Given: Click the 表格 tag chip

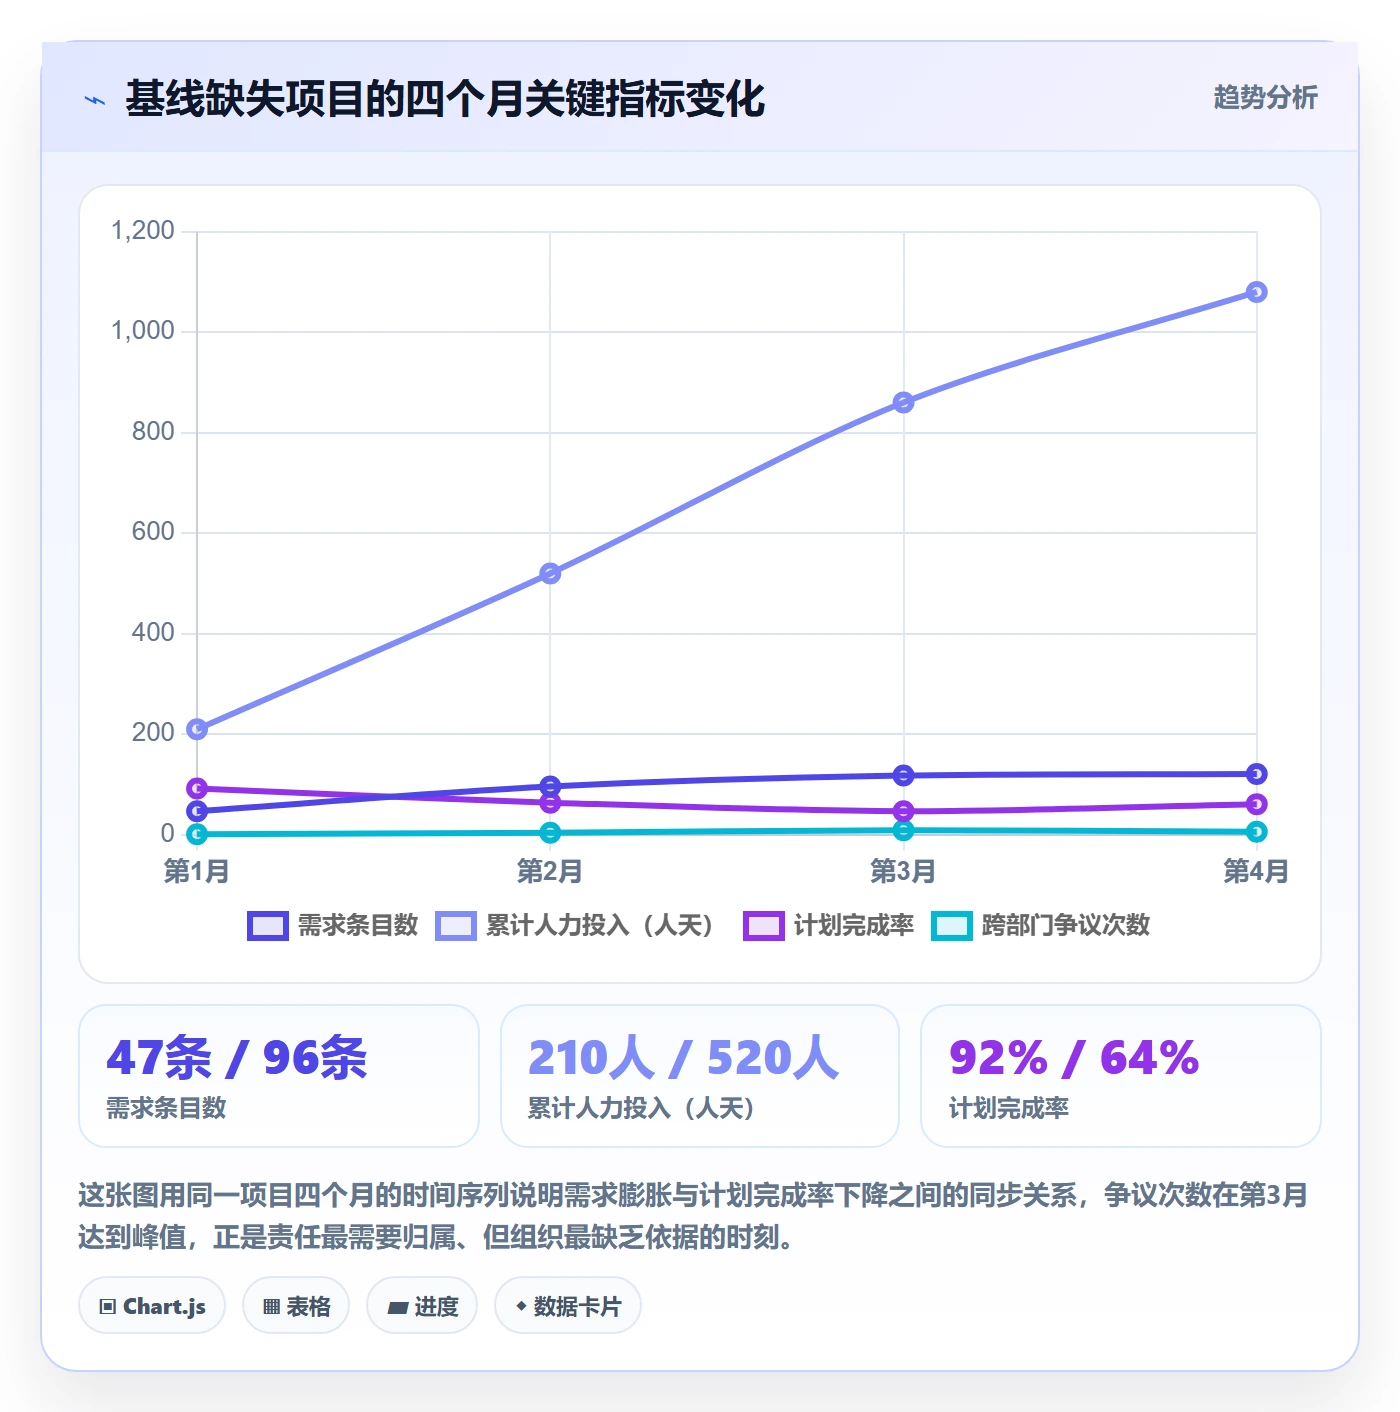Looking at the screenshot, I should tap(296, 1306).
